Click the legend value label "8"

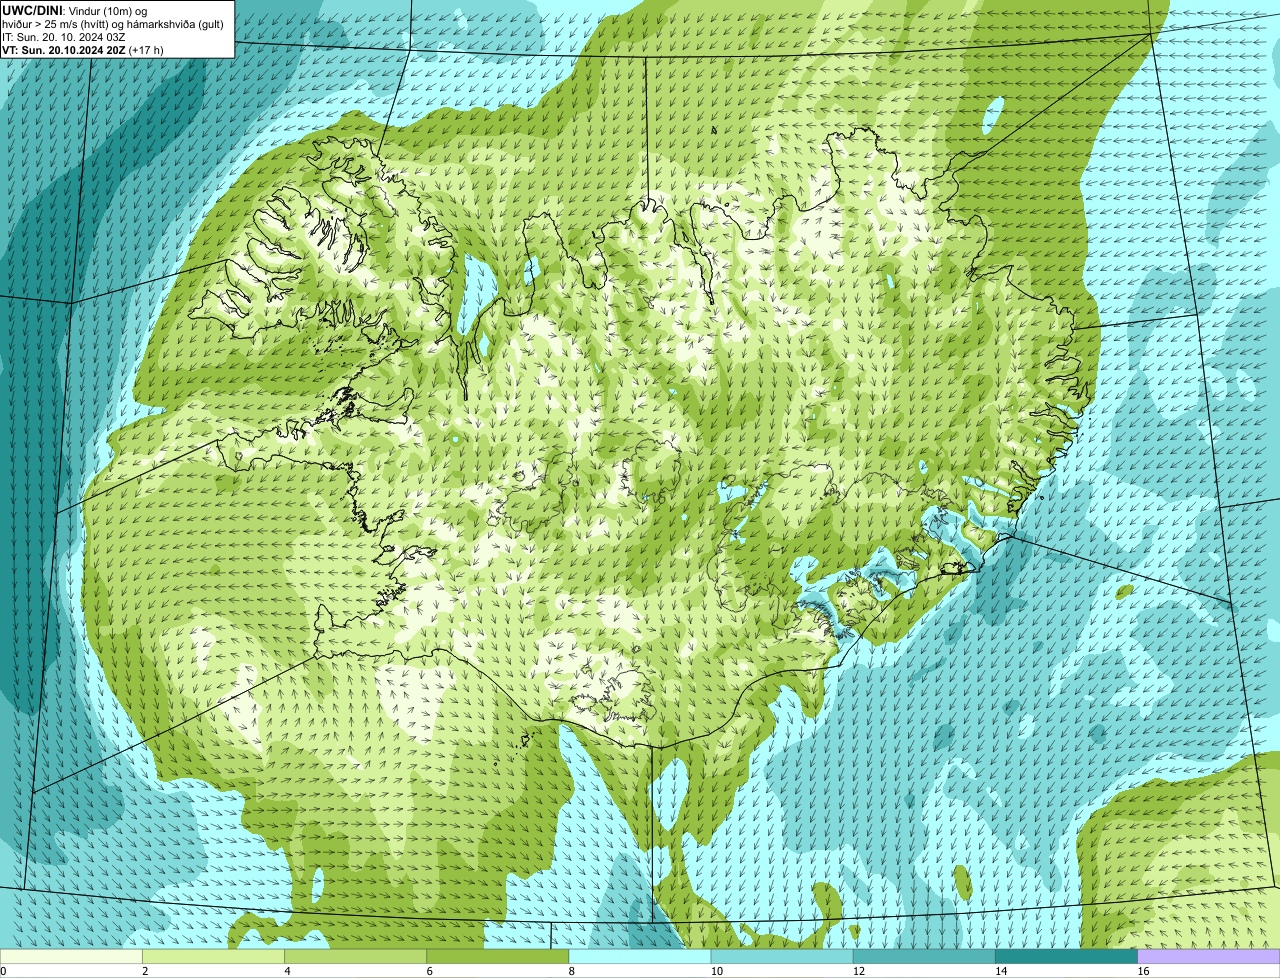(x=572, y=971)
